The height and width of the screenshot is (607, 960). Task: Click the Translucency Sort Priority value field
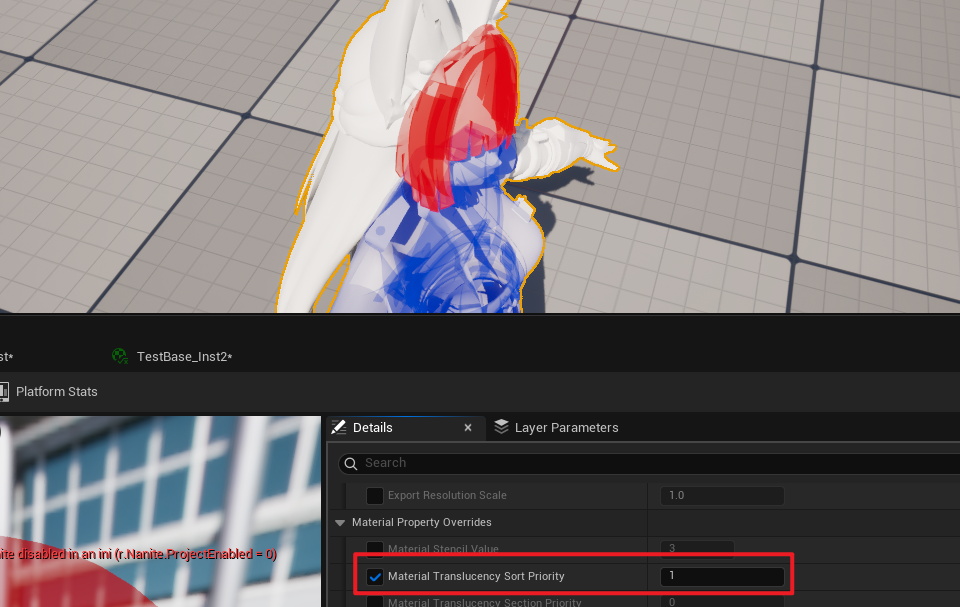pyautogui.click(x=722, y=577)
